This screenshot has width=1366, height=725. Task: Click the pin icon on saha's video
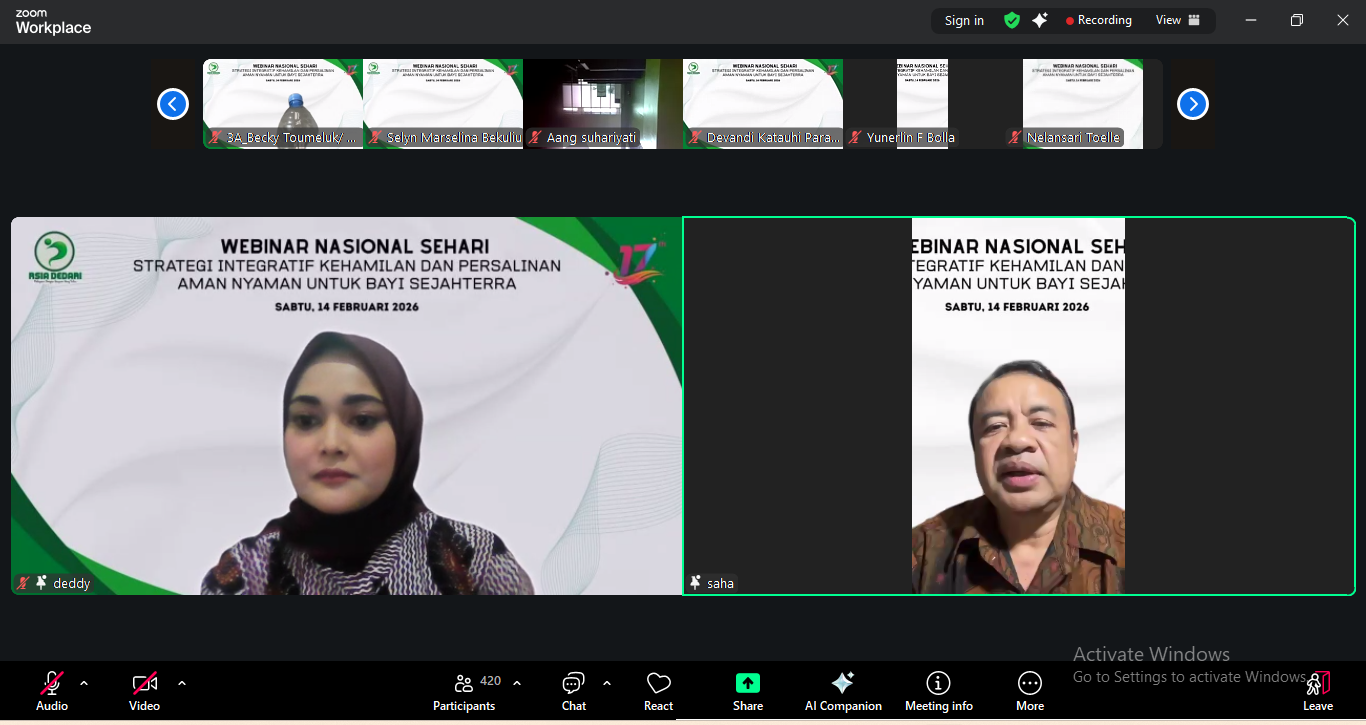695,582
